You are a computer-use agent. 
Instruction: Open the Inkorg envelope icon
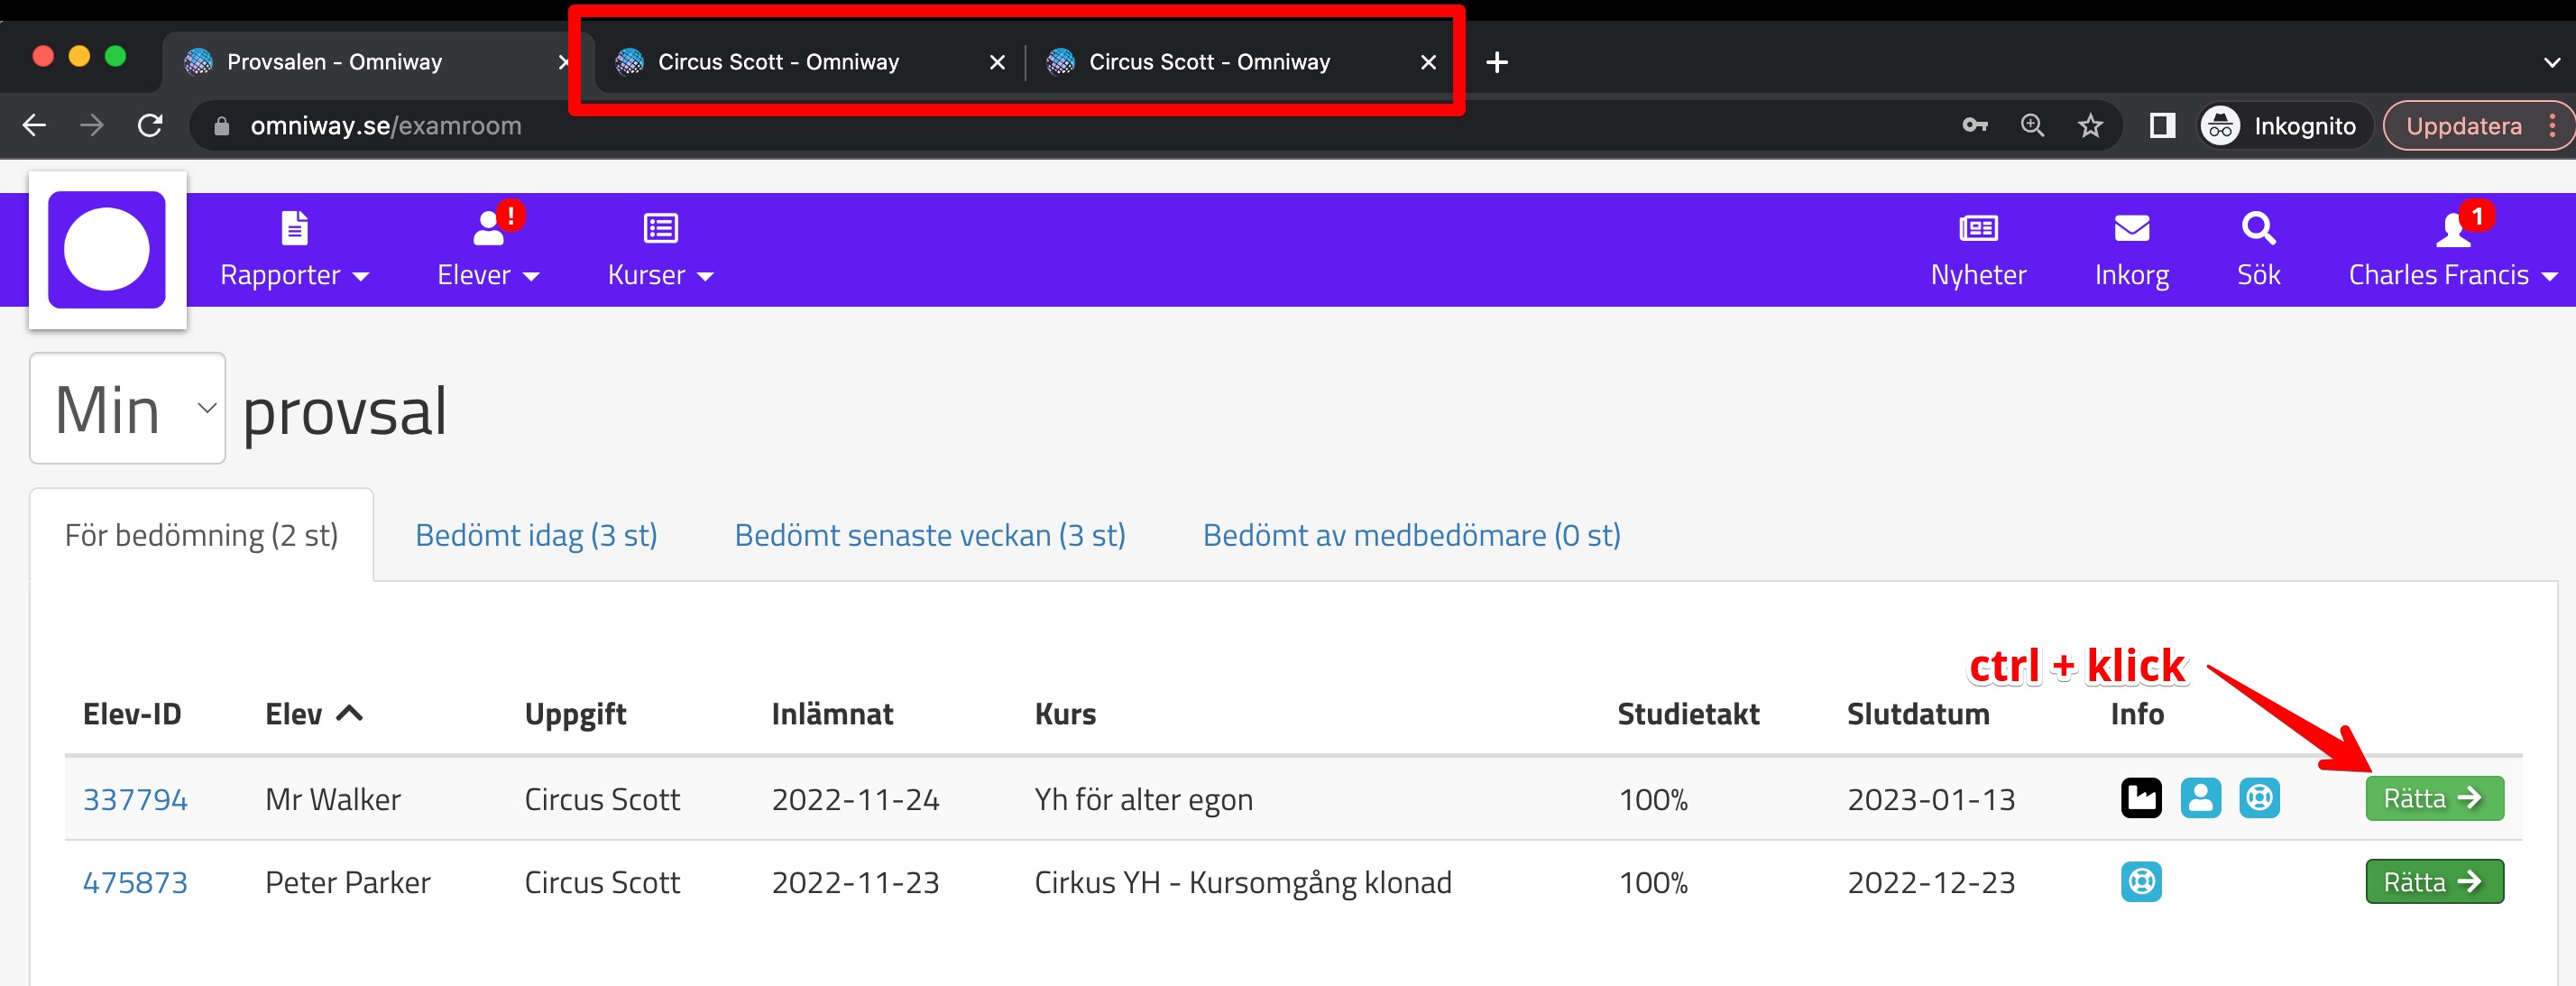(2131, 229)
